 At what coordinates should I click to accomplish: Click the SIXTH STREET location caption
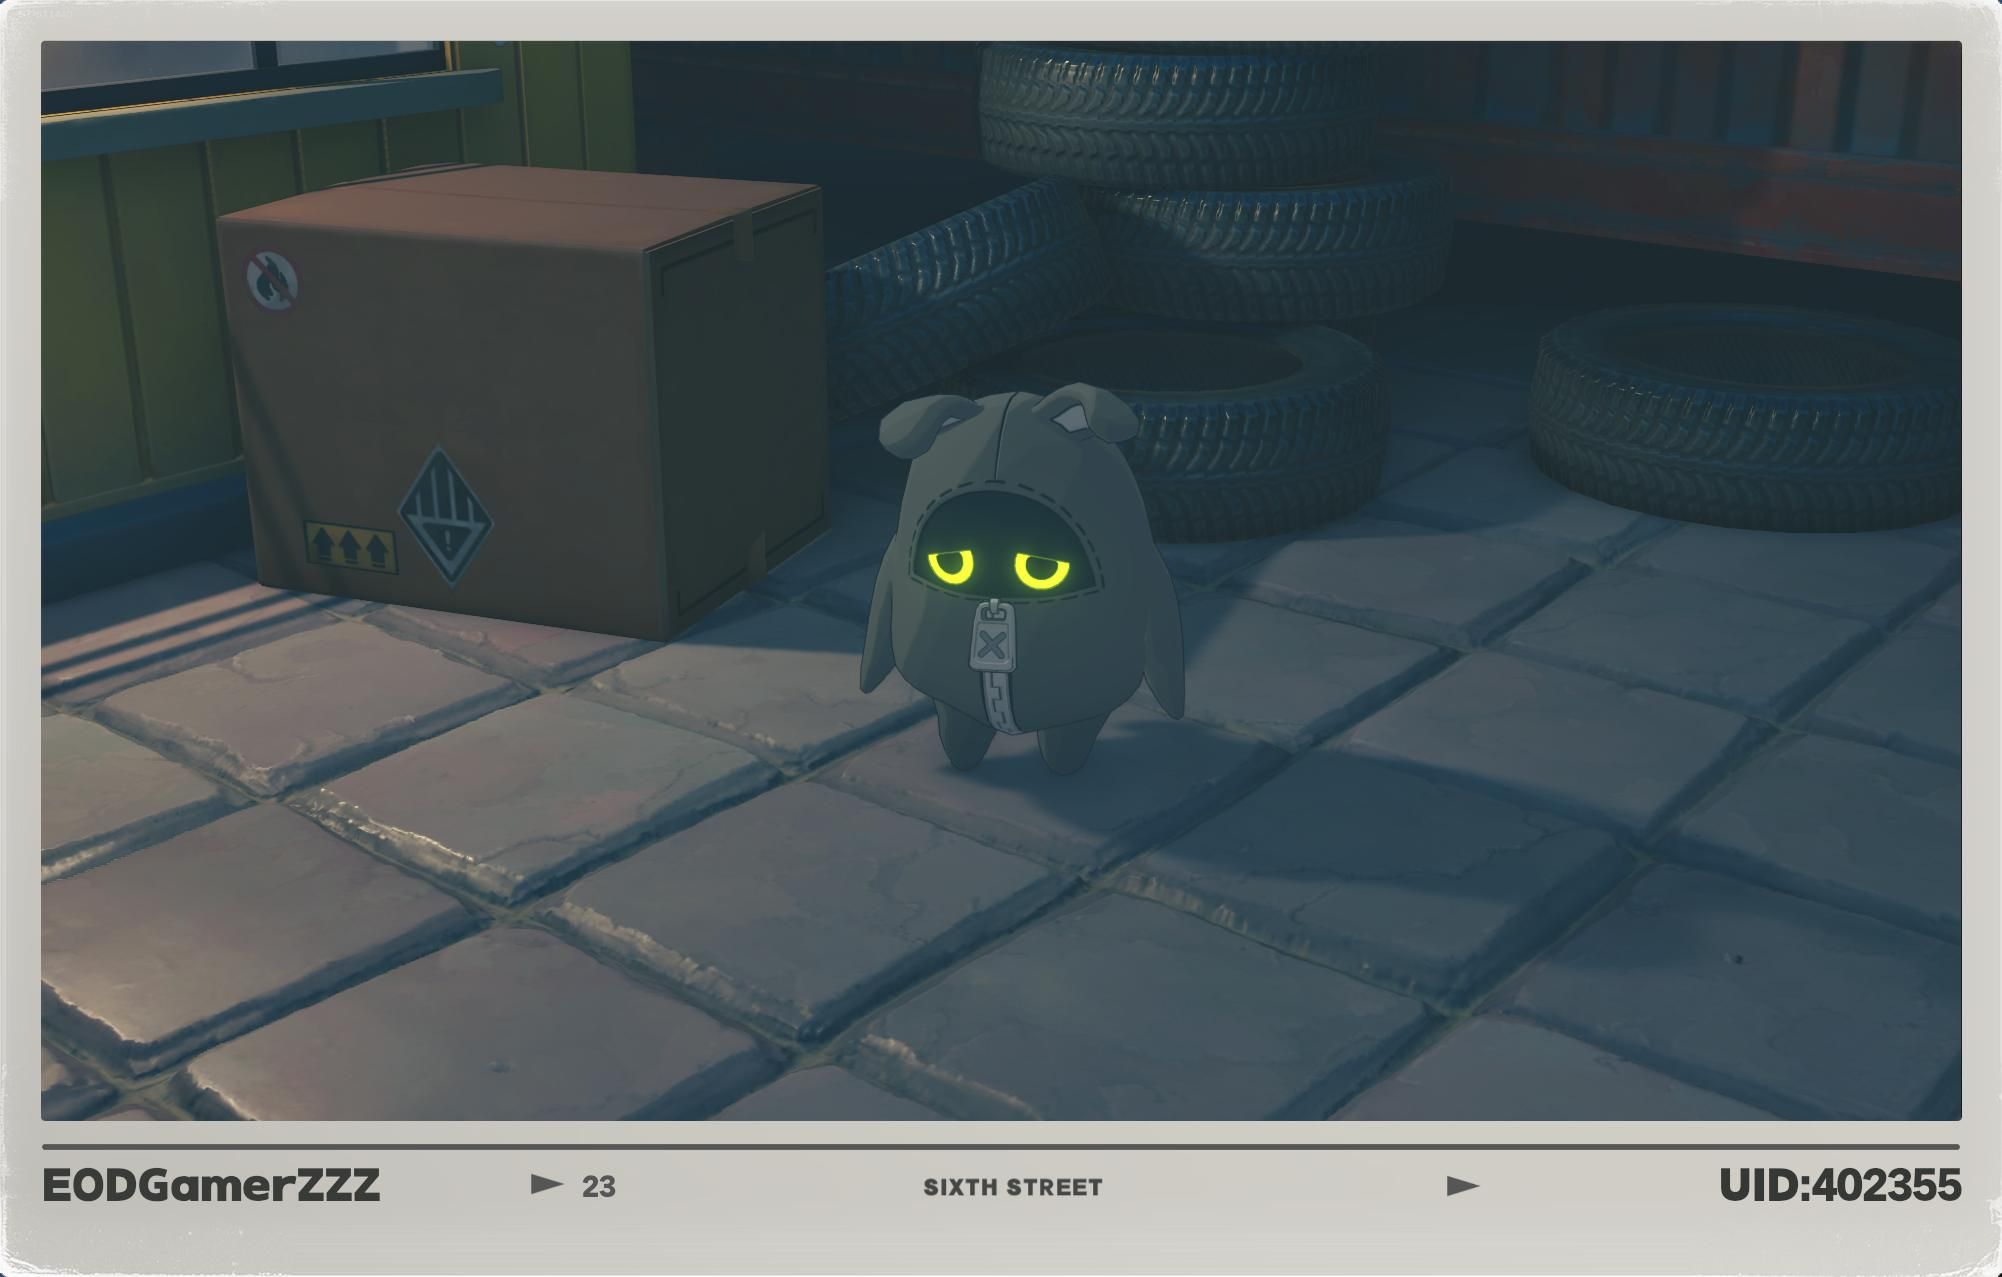[x=1012, y=1187]
